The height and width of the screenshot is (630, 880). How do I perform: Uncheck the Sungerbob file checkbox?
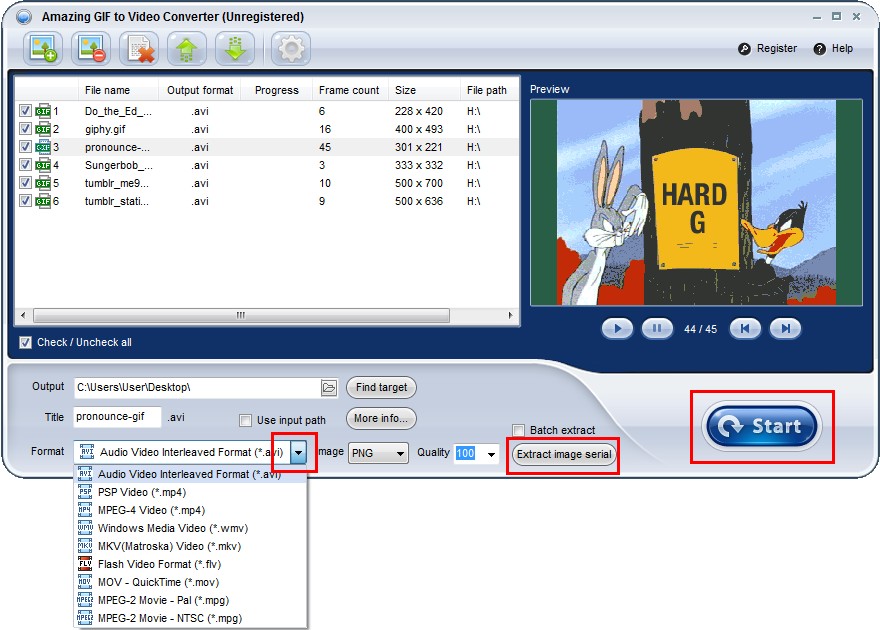point(25,164)
